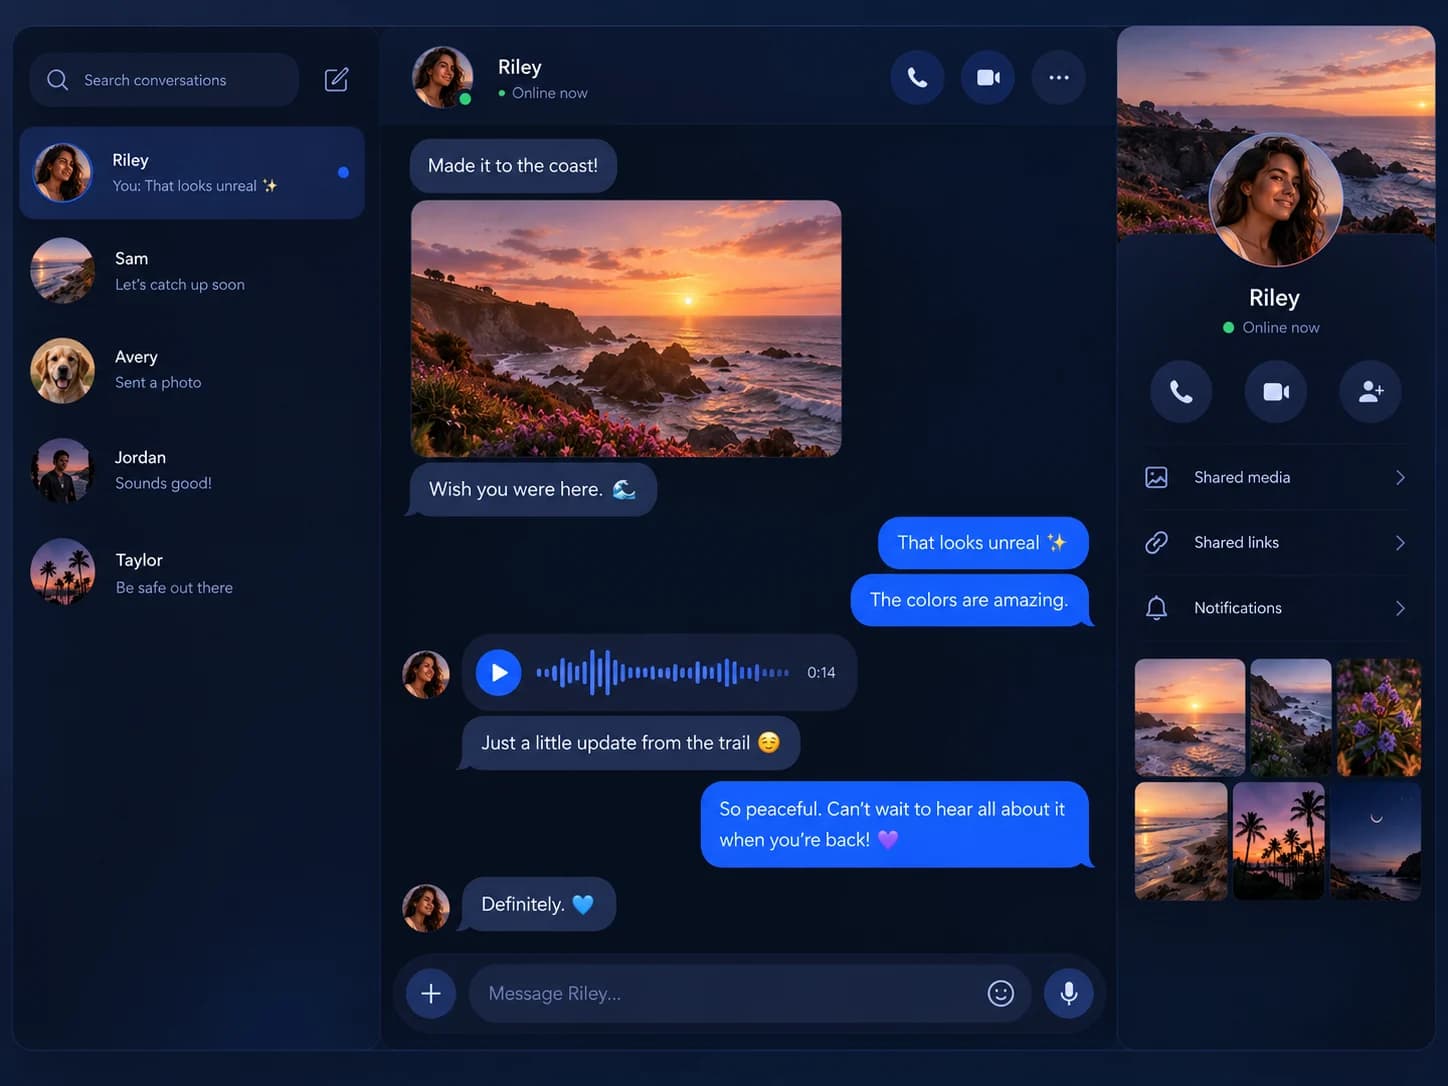Screen dimensions: 1448x1086
Task: Click Riley's avatar in the chat header
Action: [x=442, y=77]
